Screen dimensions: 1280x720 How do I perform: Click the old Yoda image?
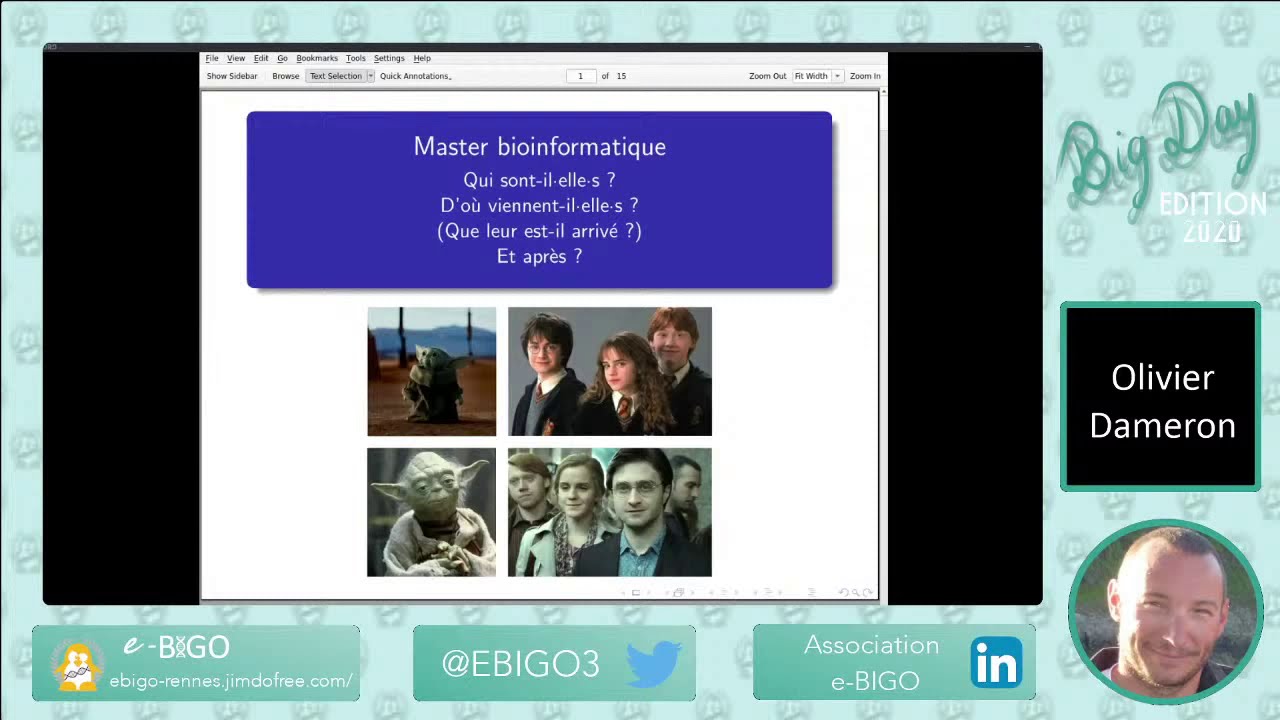pyautogui.click(x=431, y=512)
